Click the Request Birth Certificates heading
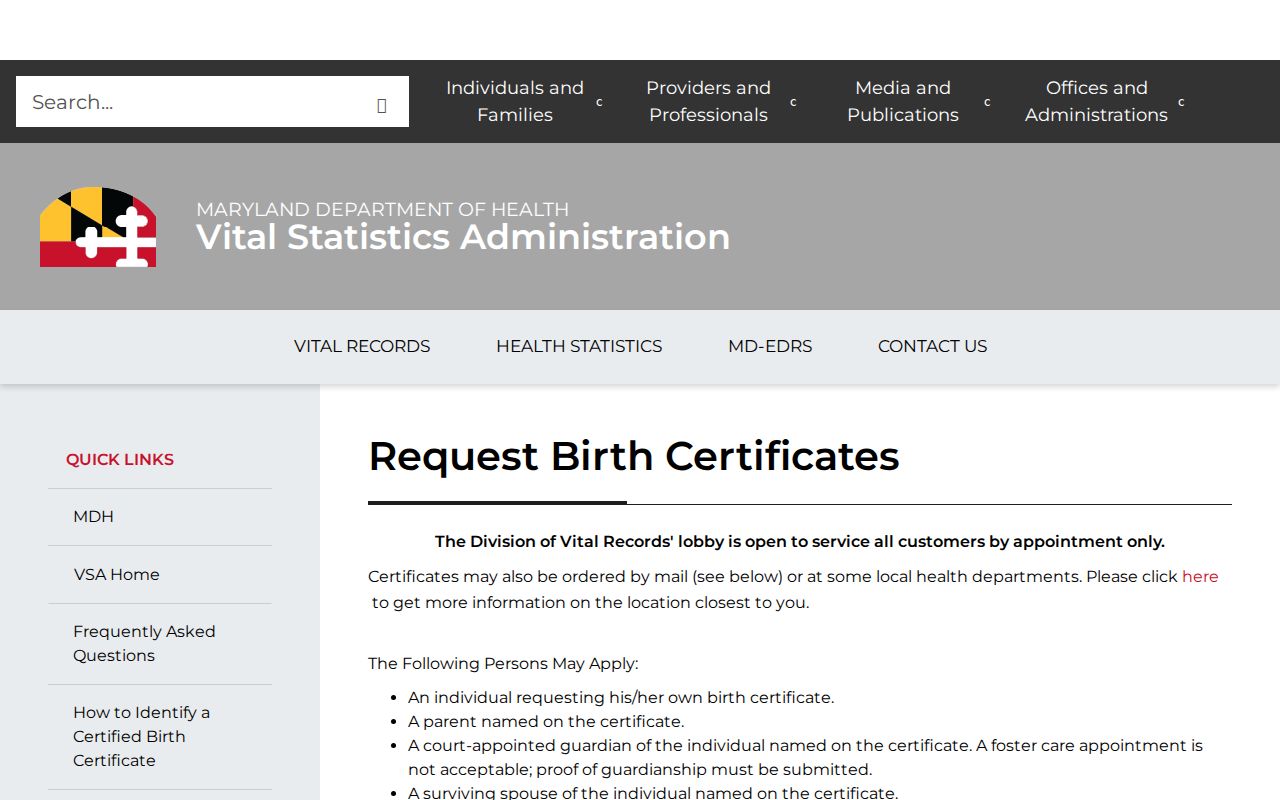This screenshot has width=1280, height=800. pyautogui.click(x=634, y=456)
